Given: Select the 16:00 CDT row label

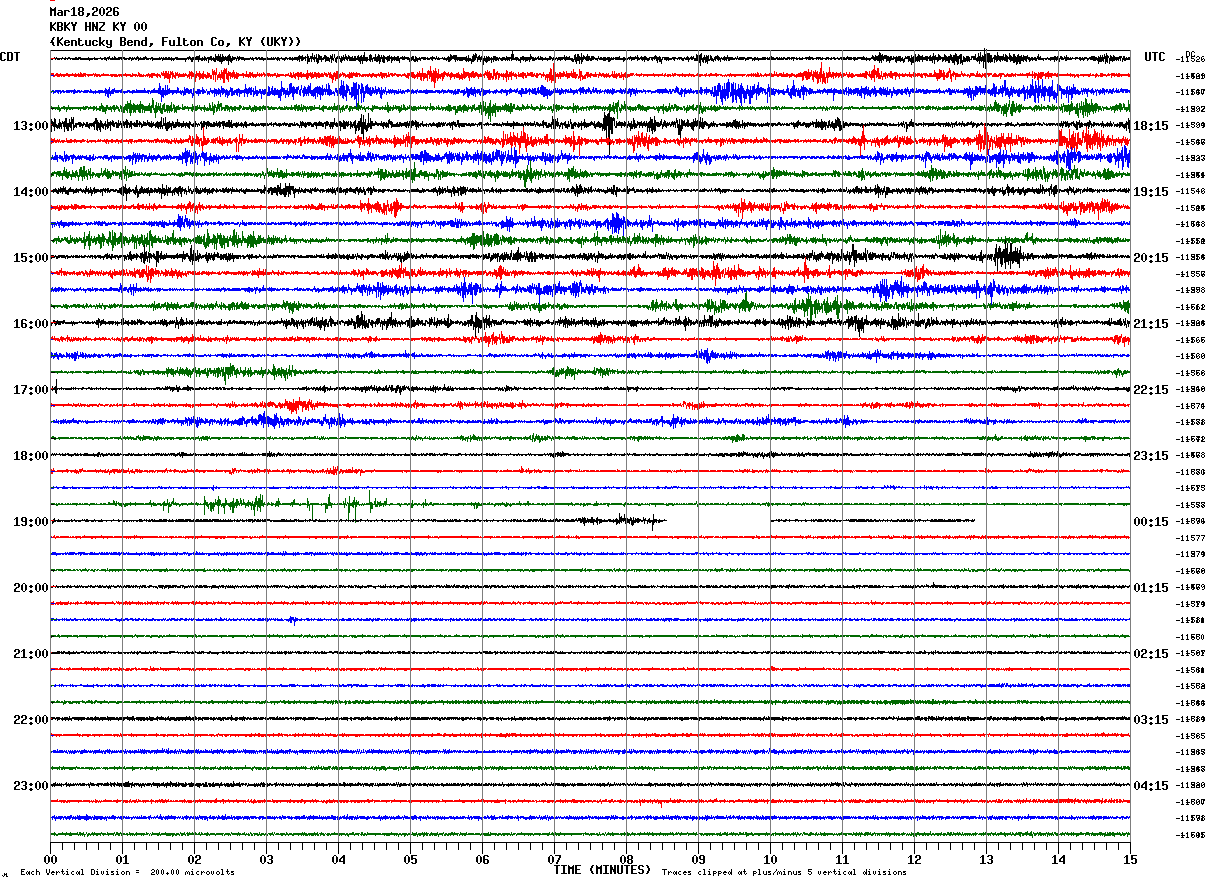Looking at the screenshot, I should tap(31, 323).
